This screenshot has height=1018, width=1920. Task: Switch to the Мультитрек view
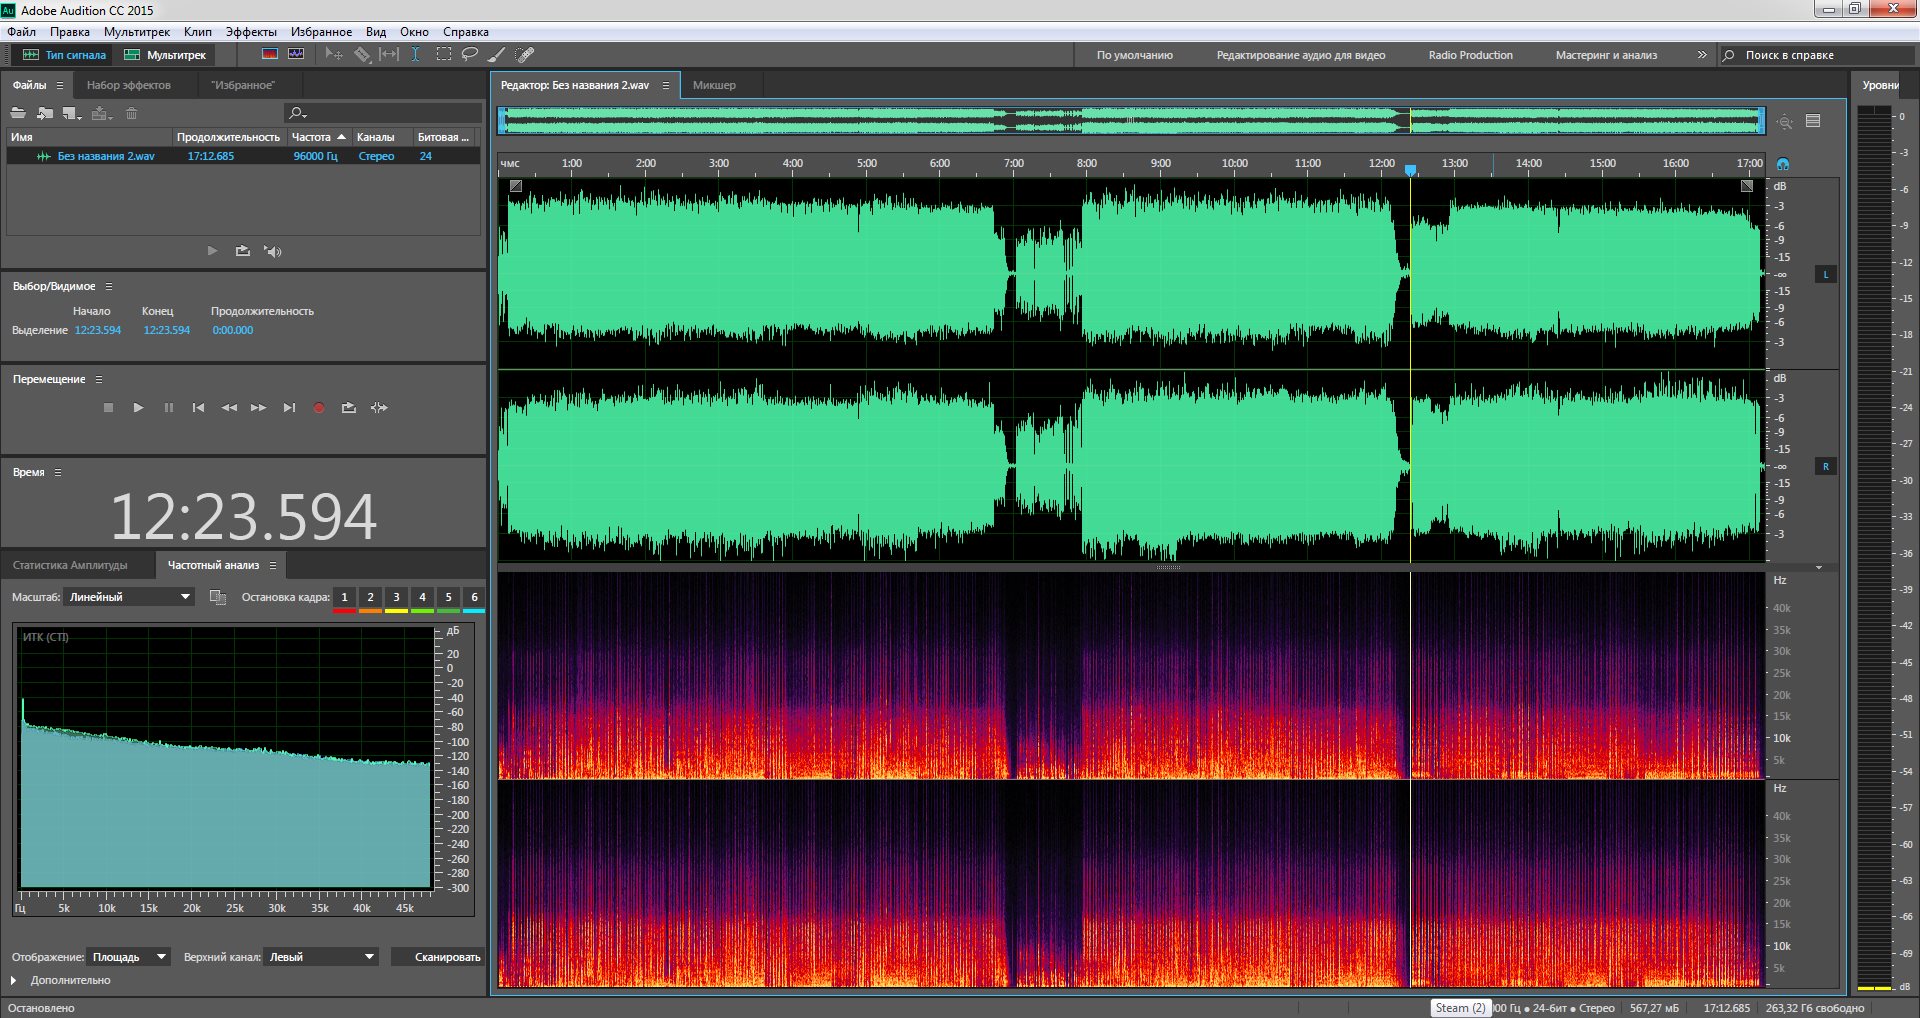tap(166, 55)
